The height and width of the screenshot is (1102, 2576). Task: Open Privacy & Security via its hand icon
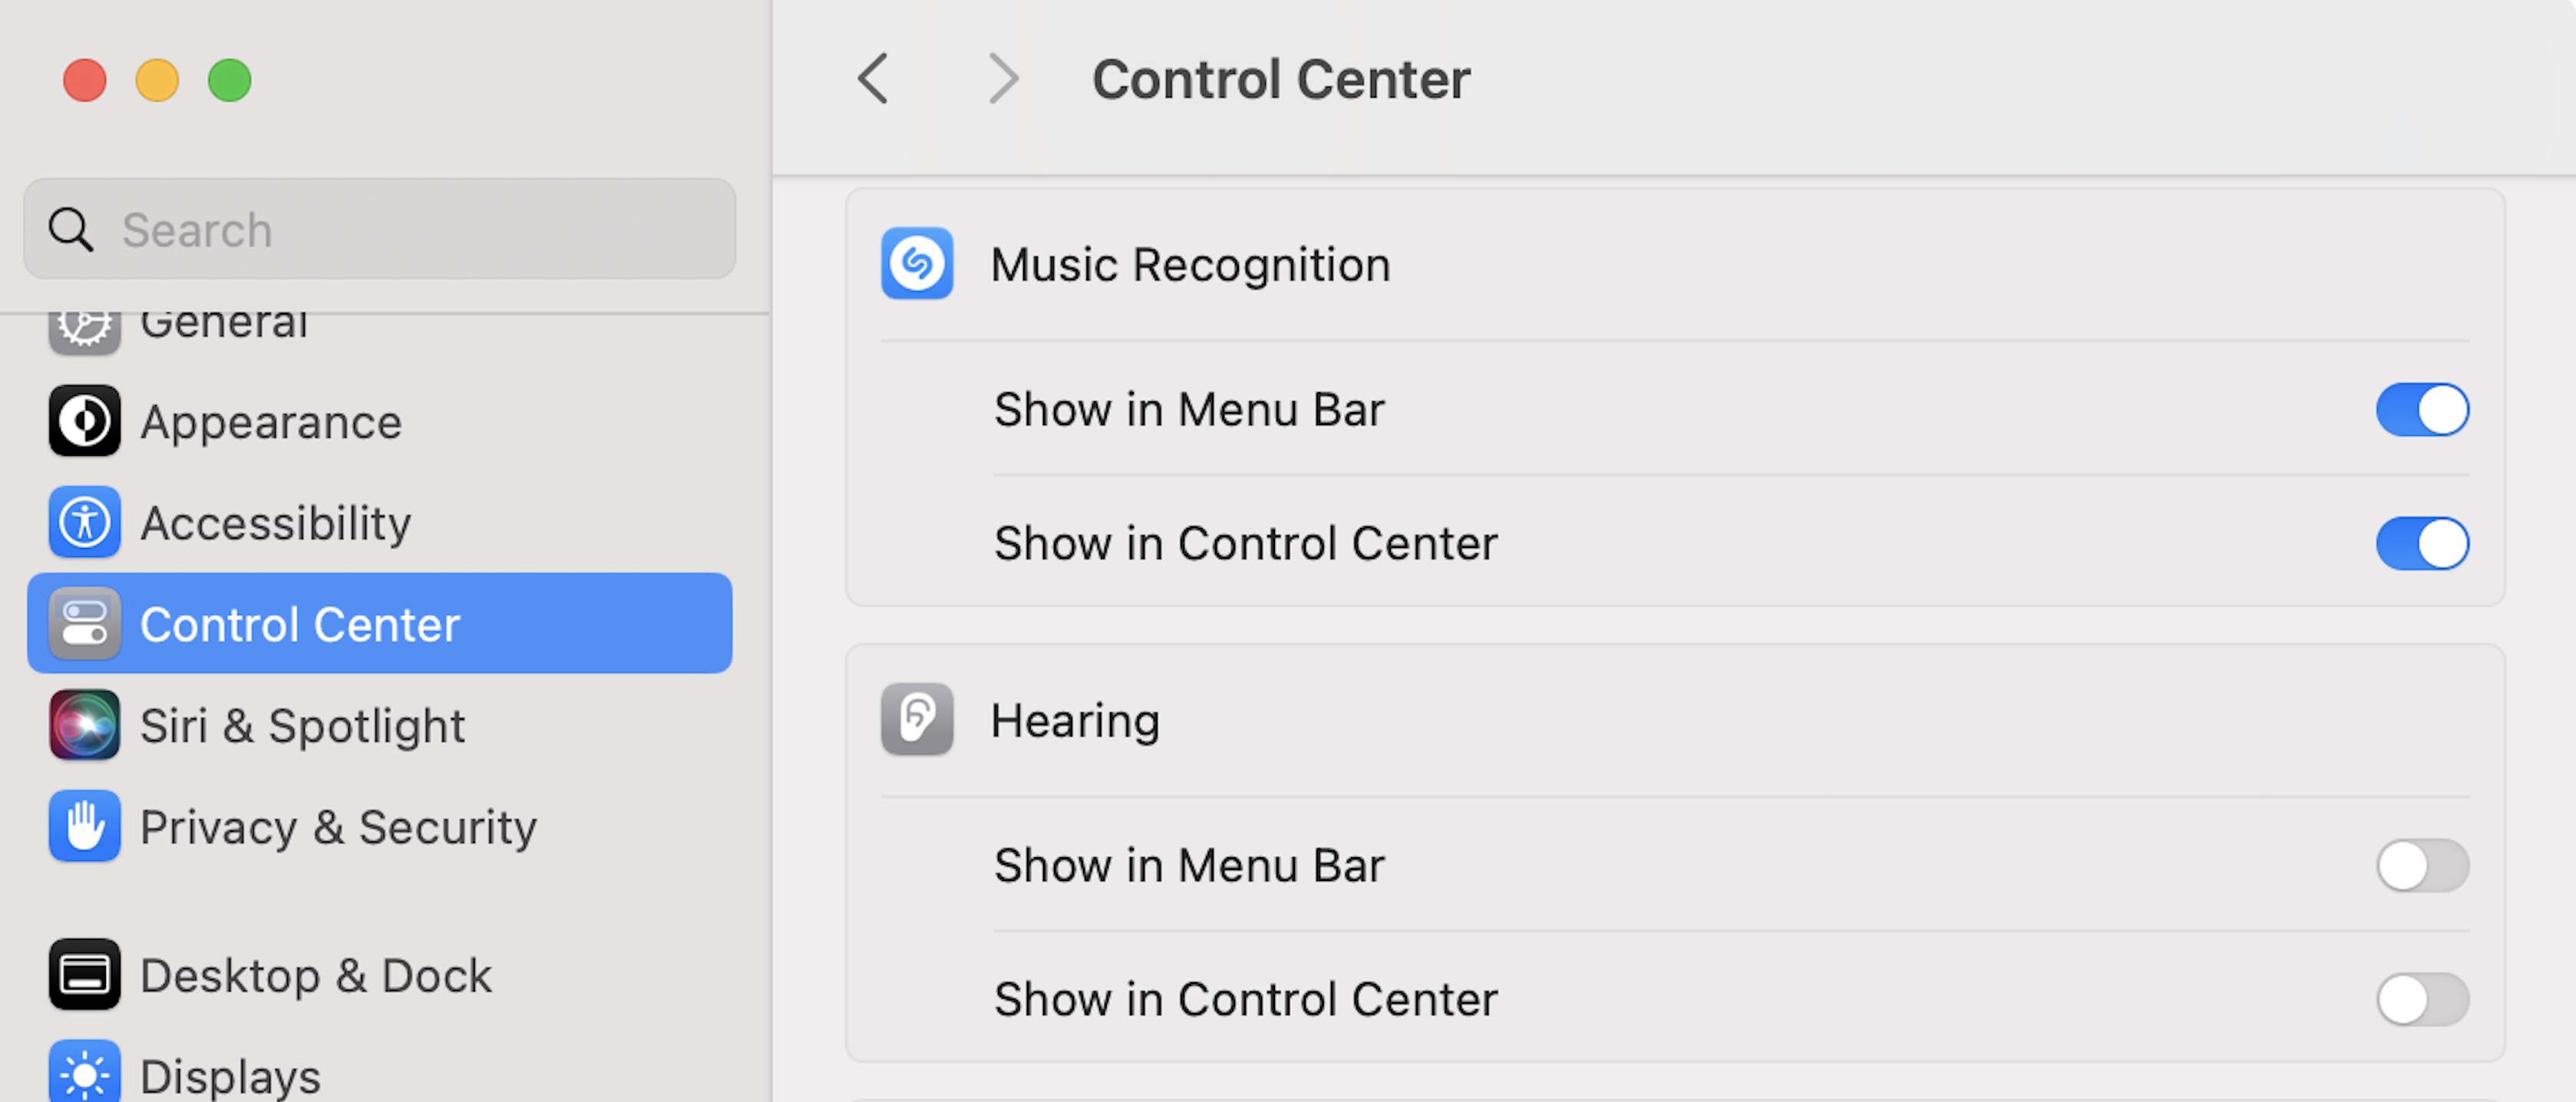pos(84,826)
